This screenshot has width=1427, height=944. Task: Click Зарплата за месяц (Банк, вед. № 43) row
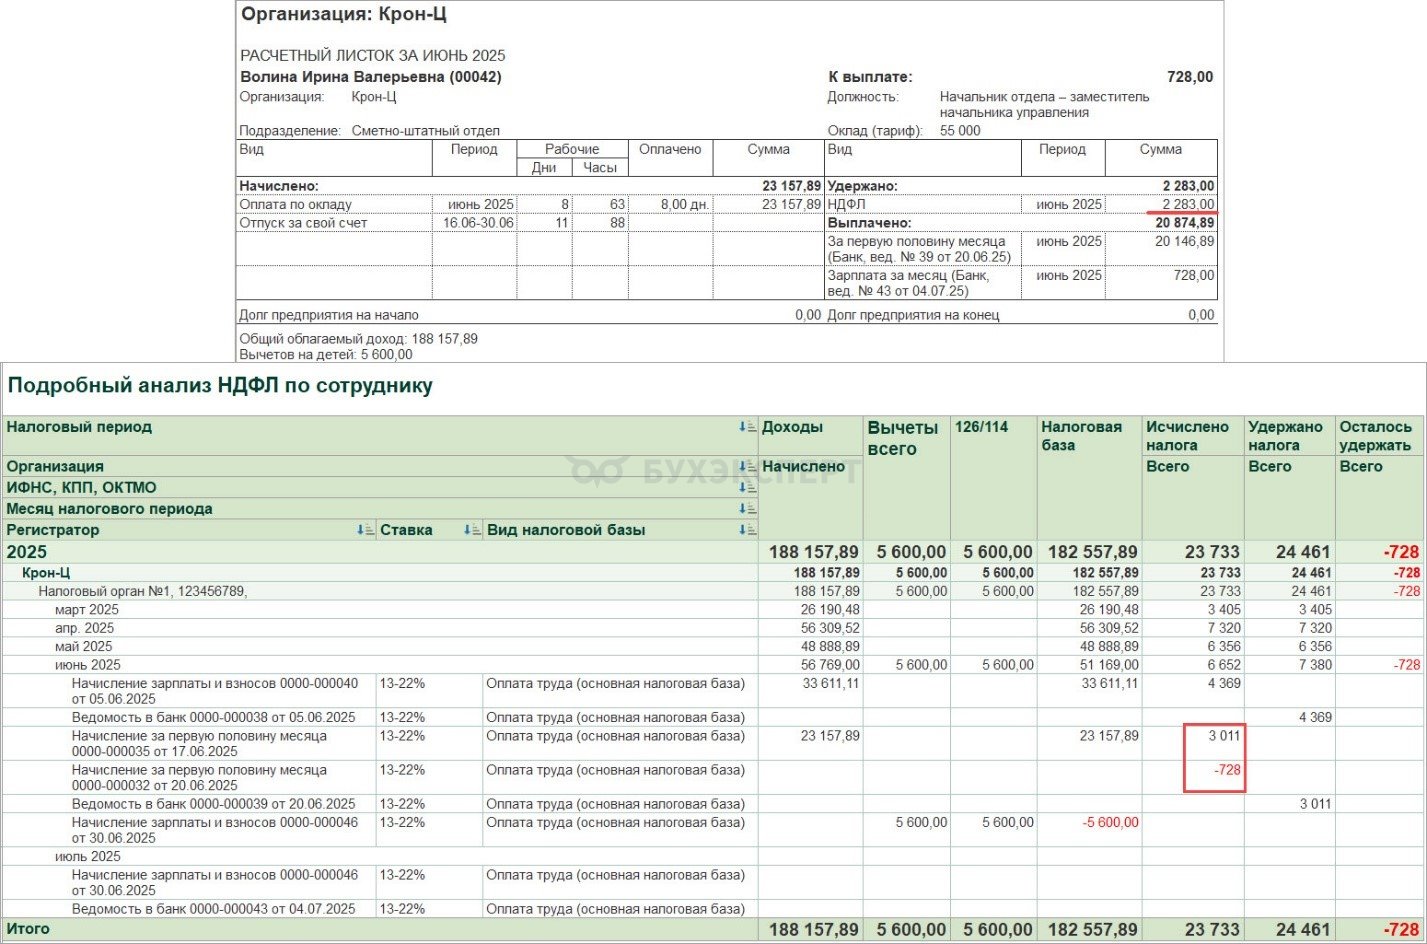coord(1021,283)
